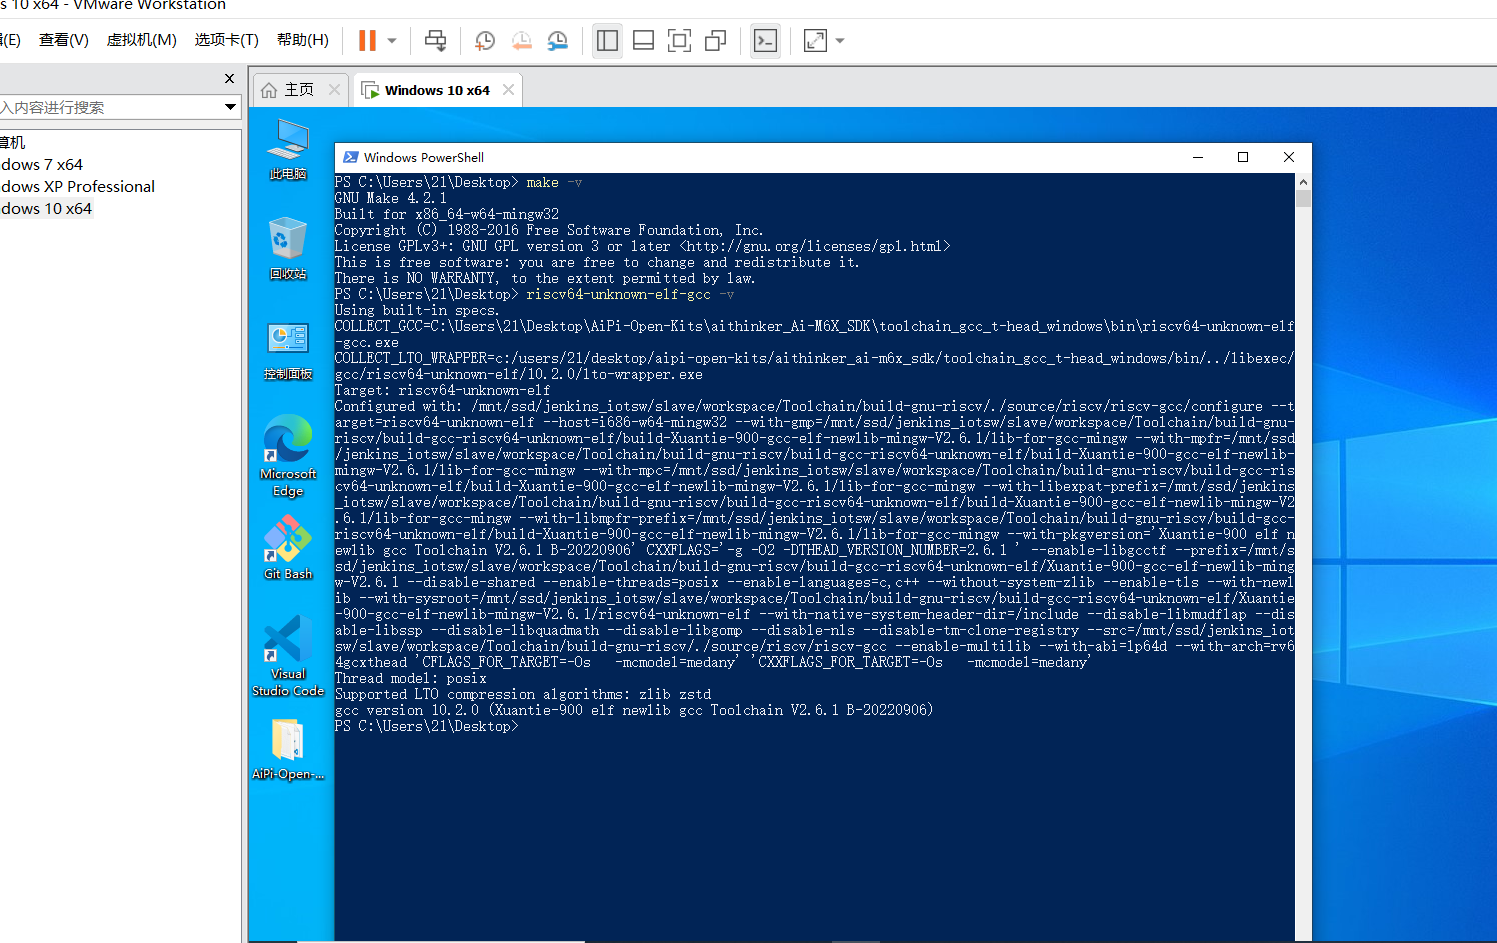The height and width of the screenshot is (943, 1497).
Task: Close the library sidebar panel
Action: (229, 78)
